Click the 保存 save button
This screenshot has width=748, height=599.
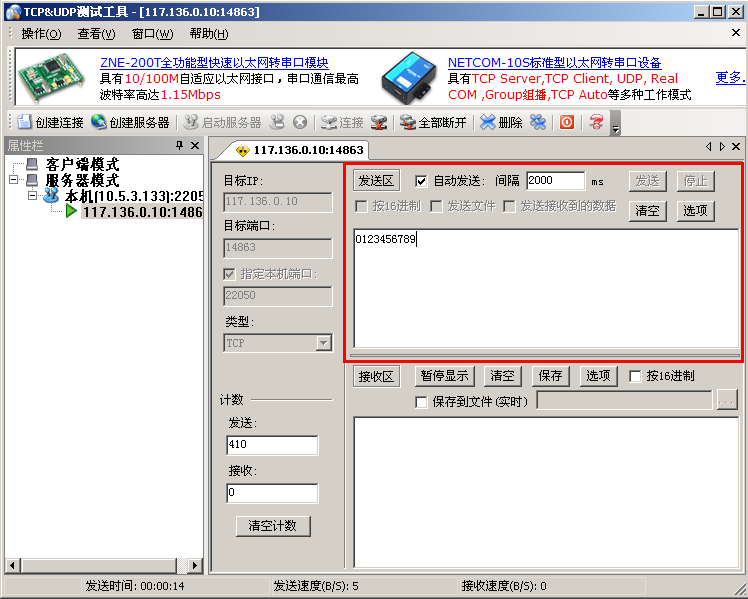coord(551,376)
